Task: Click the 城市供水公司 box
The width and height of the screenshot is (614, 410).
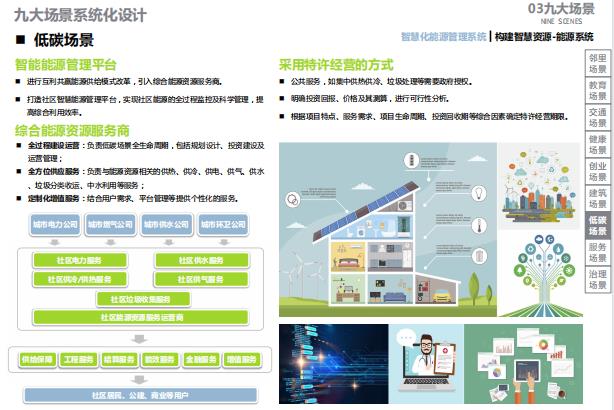Action: click(167, 224)
